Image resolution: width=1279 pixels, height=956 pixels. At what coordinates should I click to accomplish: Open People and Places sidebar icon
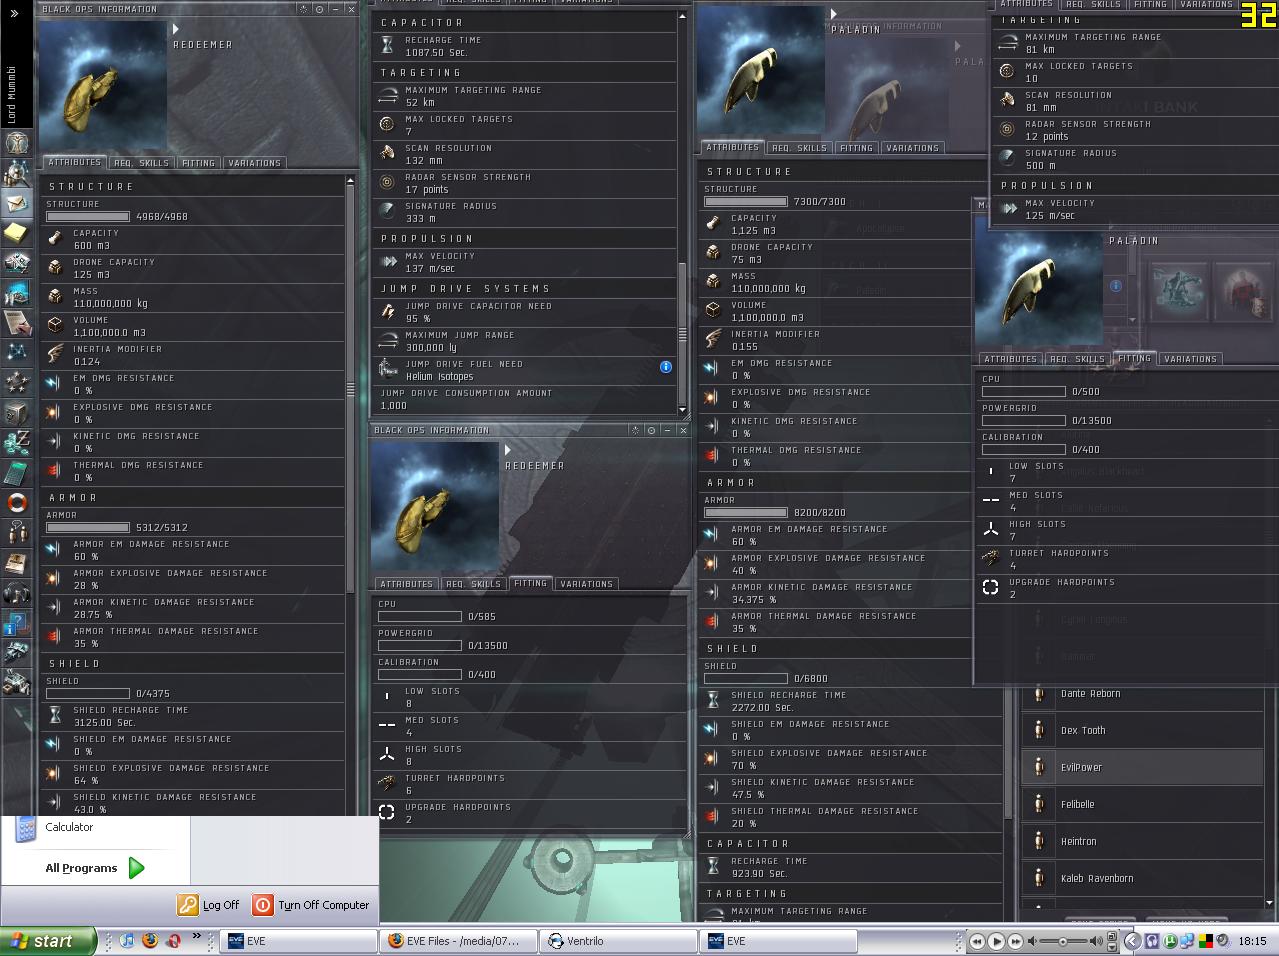coord(16,173)
